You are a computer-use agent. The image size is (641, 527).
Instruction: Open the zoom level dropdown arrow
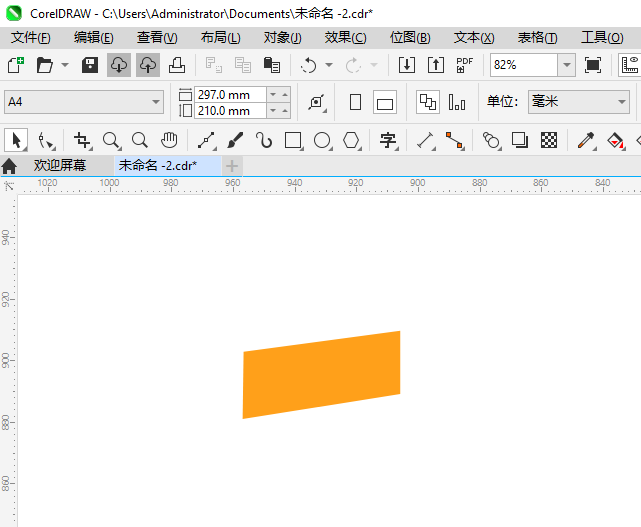[x=567, y=65]
